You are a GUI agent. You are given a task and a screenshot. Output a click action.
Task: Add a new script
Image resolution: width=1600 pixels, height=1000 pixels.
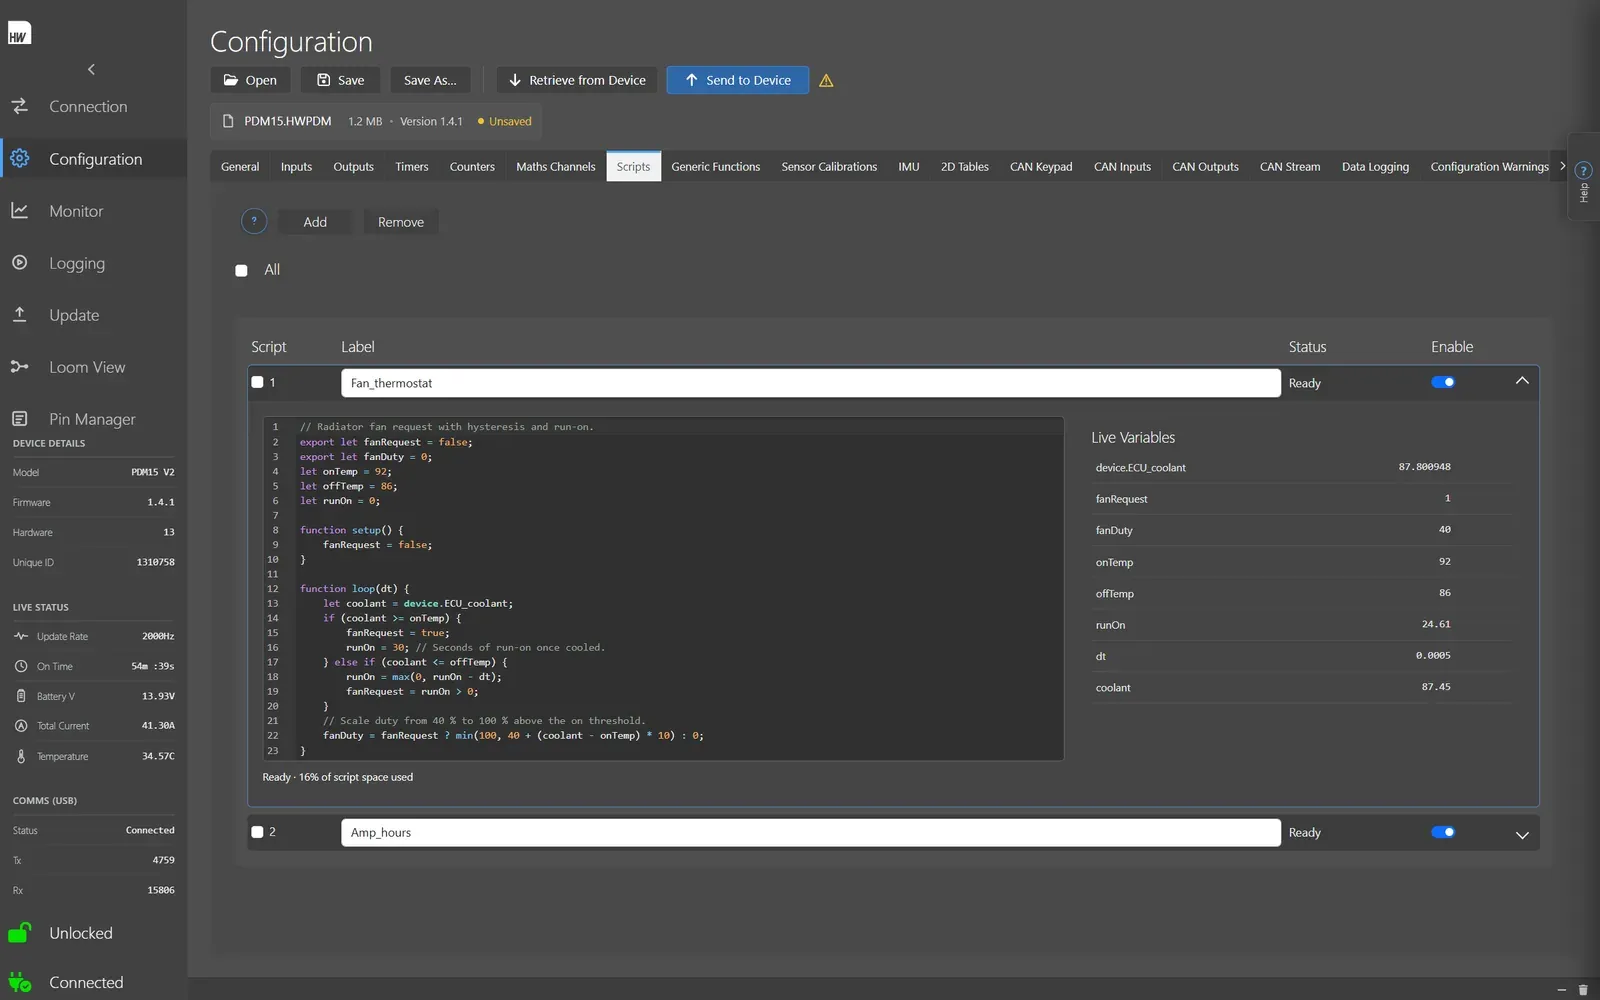[x=315, y=222]
